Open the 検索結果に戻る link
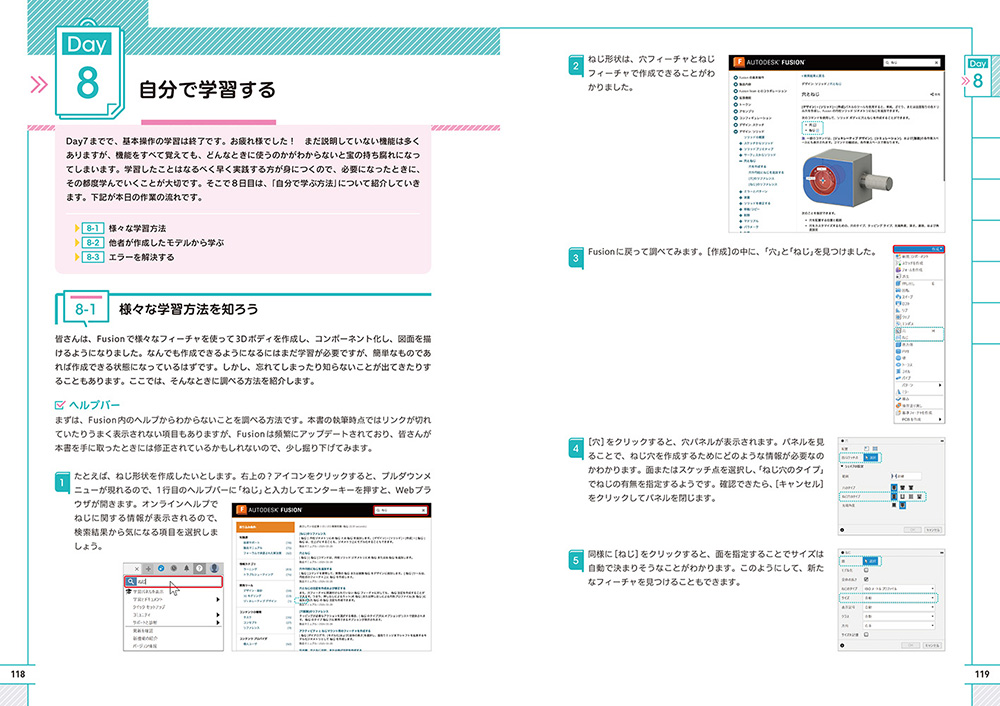Screen dimensions: 1000x706 pos(813,76)
